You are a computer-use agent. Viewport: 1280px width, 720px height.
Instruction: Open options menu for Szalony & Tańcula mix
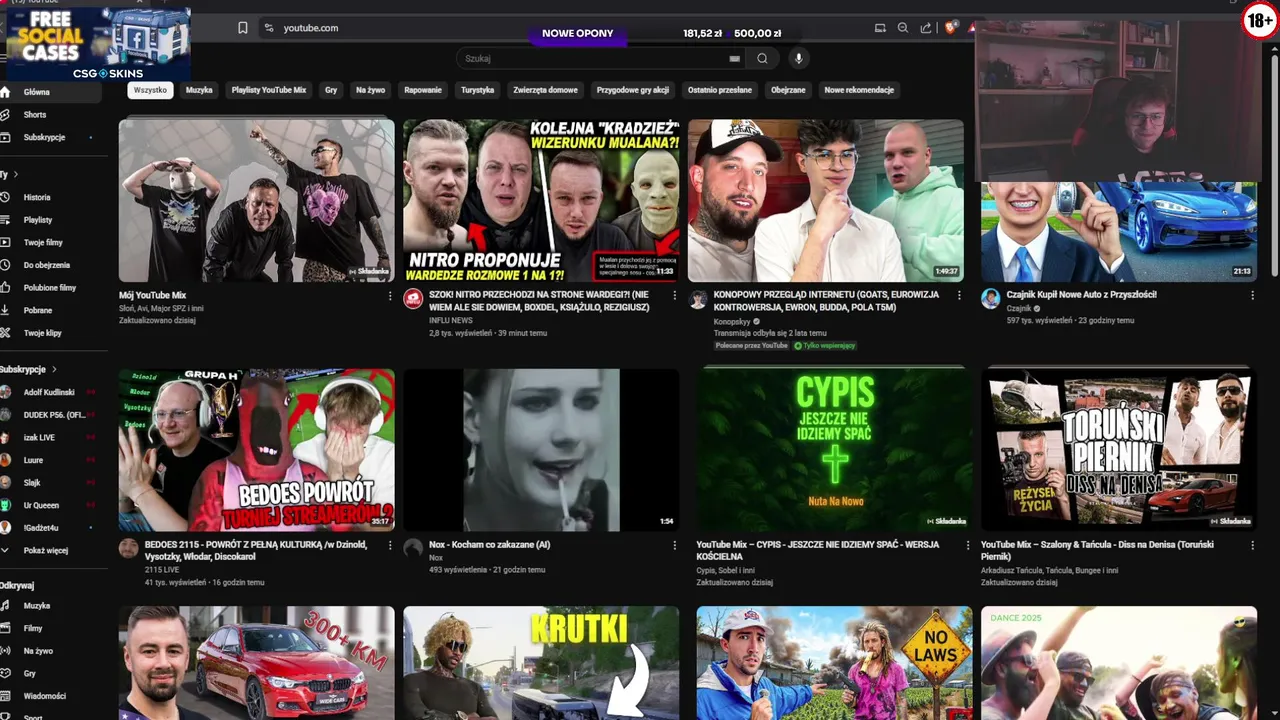pos(1252,546)
